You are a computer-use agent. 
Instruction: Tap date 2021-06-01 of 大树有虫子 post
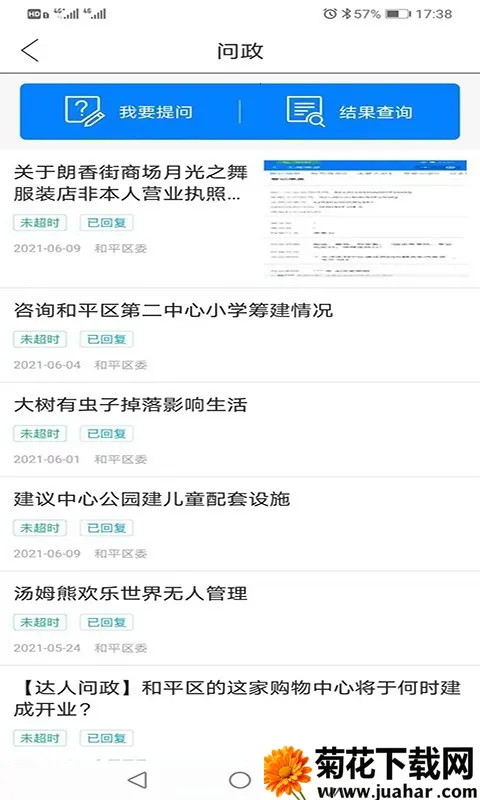click(x=47, y=459)
